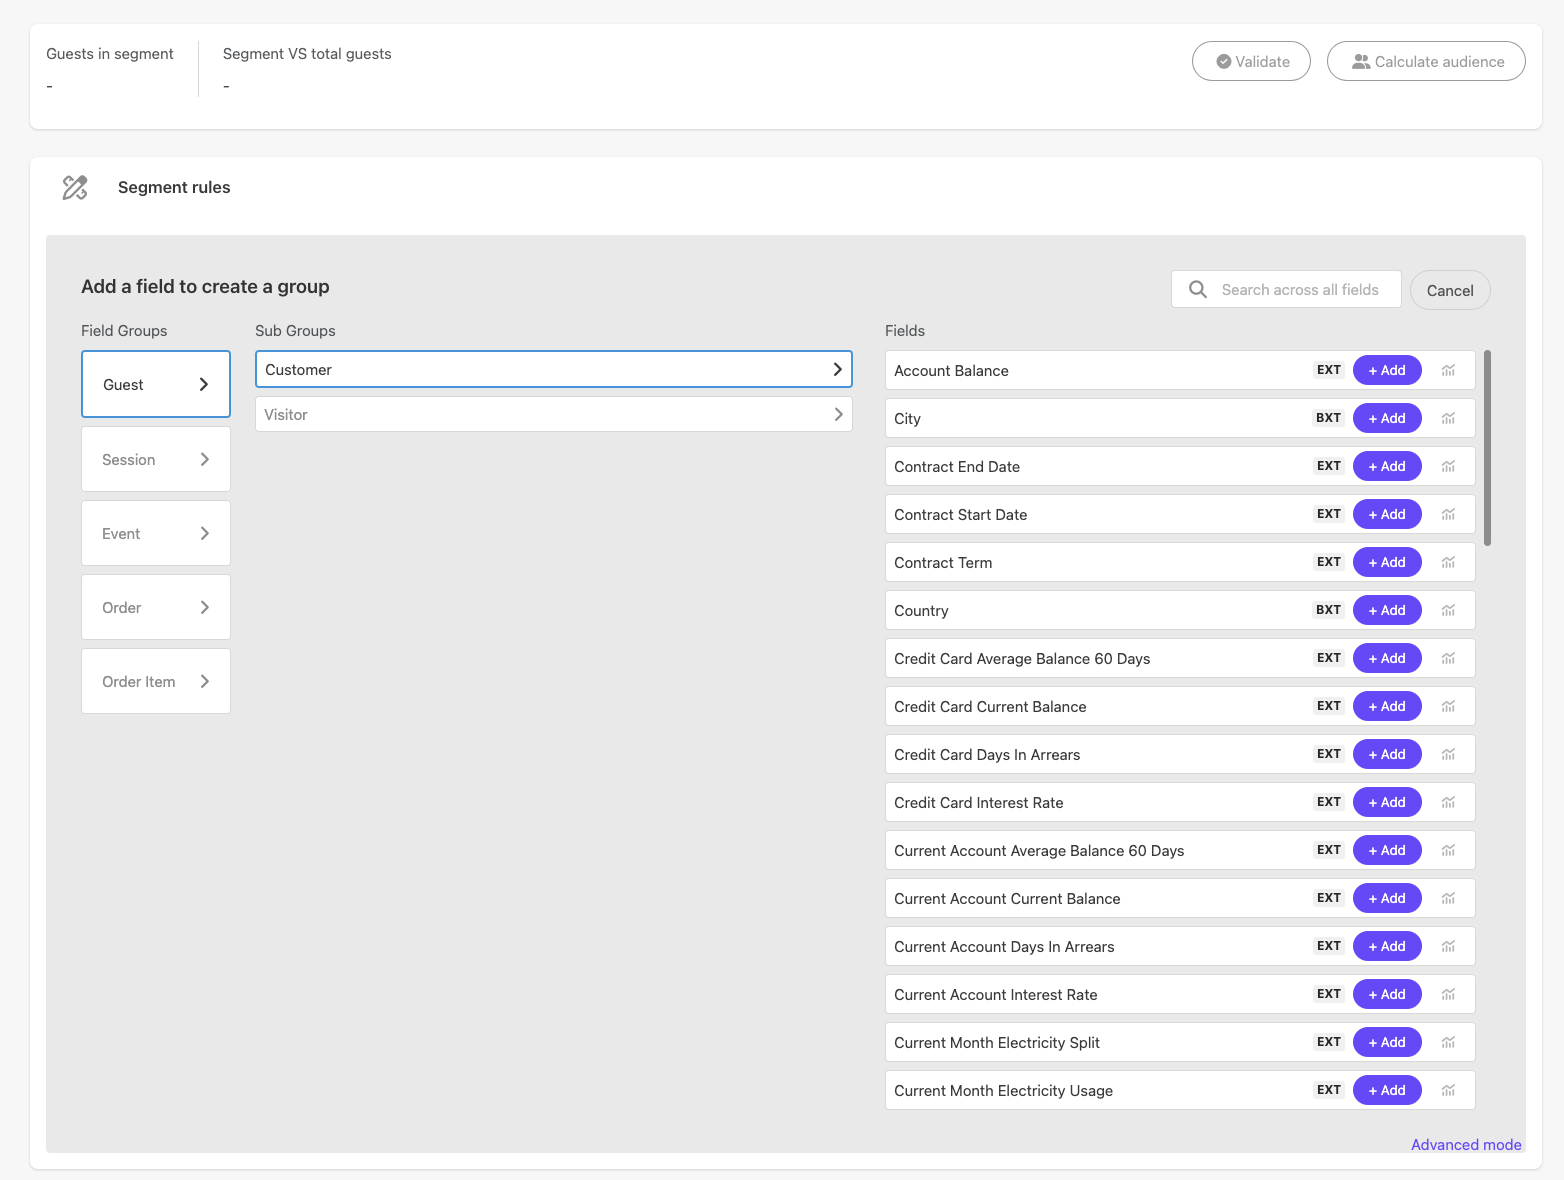Image resolution: width=1564 pixels, height=1180 pixels.
Task: Open the chart icon beside Current Month Electricity Usage
Action: point(1448,1090)
